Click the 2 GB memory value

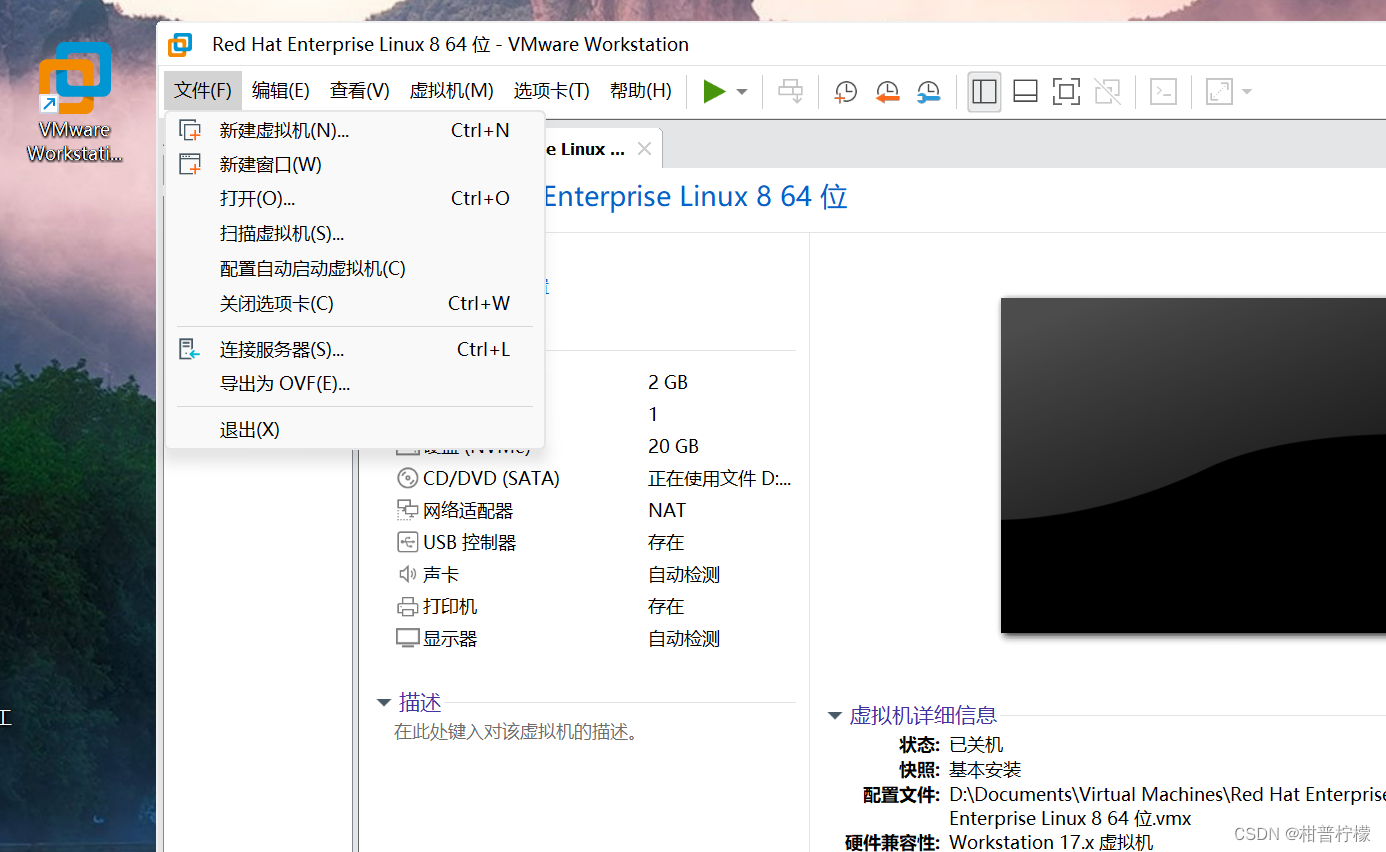click(x=668, y=382)
